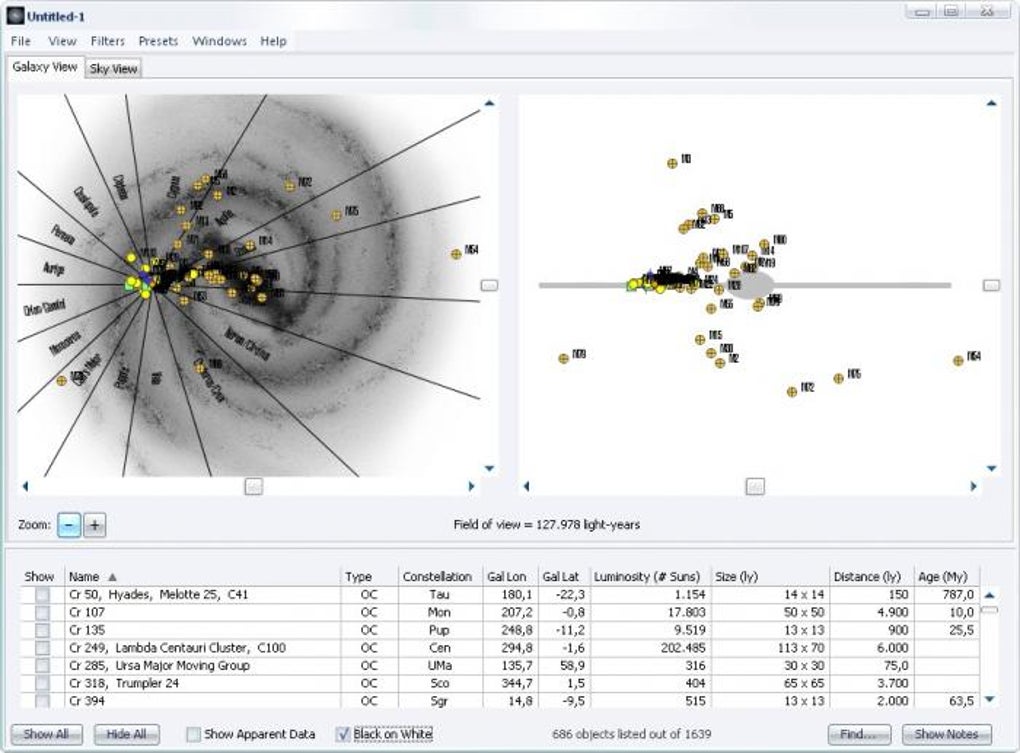Sort by the Constellation column header

coord(440,577)
